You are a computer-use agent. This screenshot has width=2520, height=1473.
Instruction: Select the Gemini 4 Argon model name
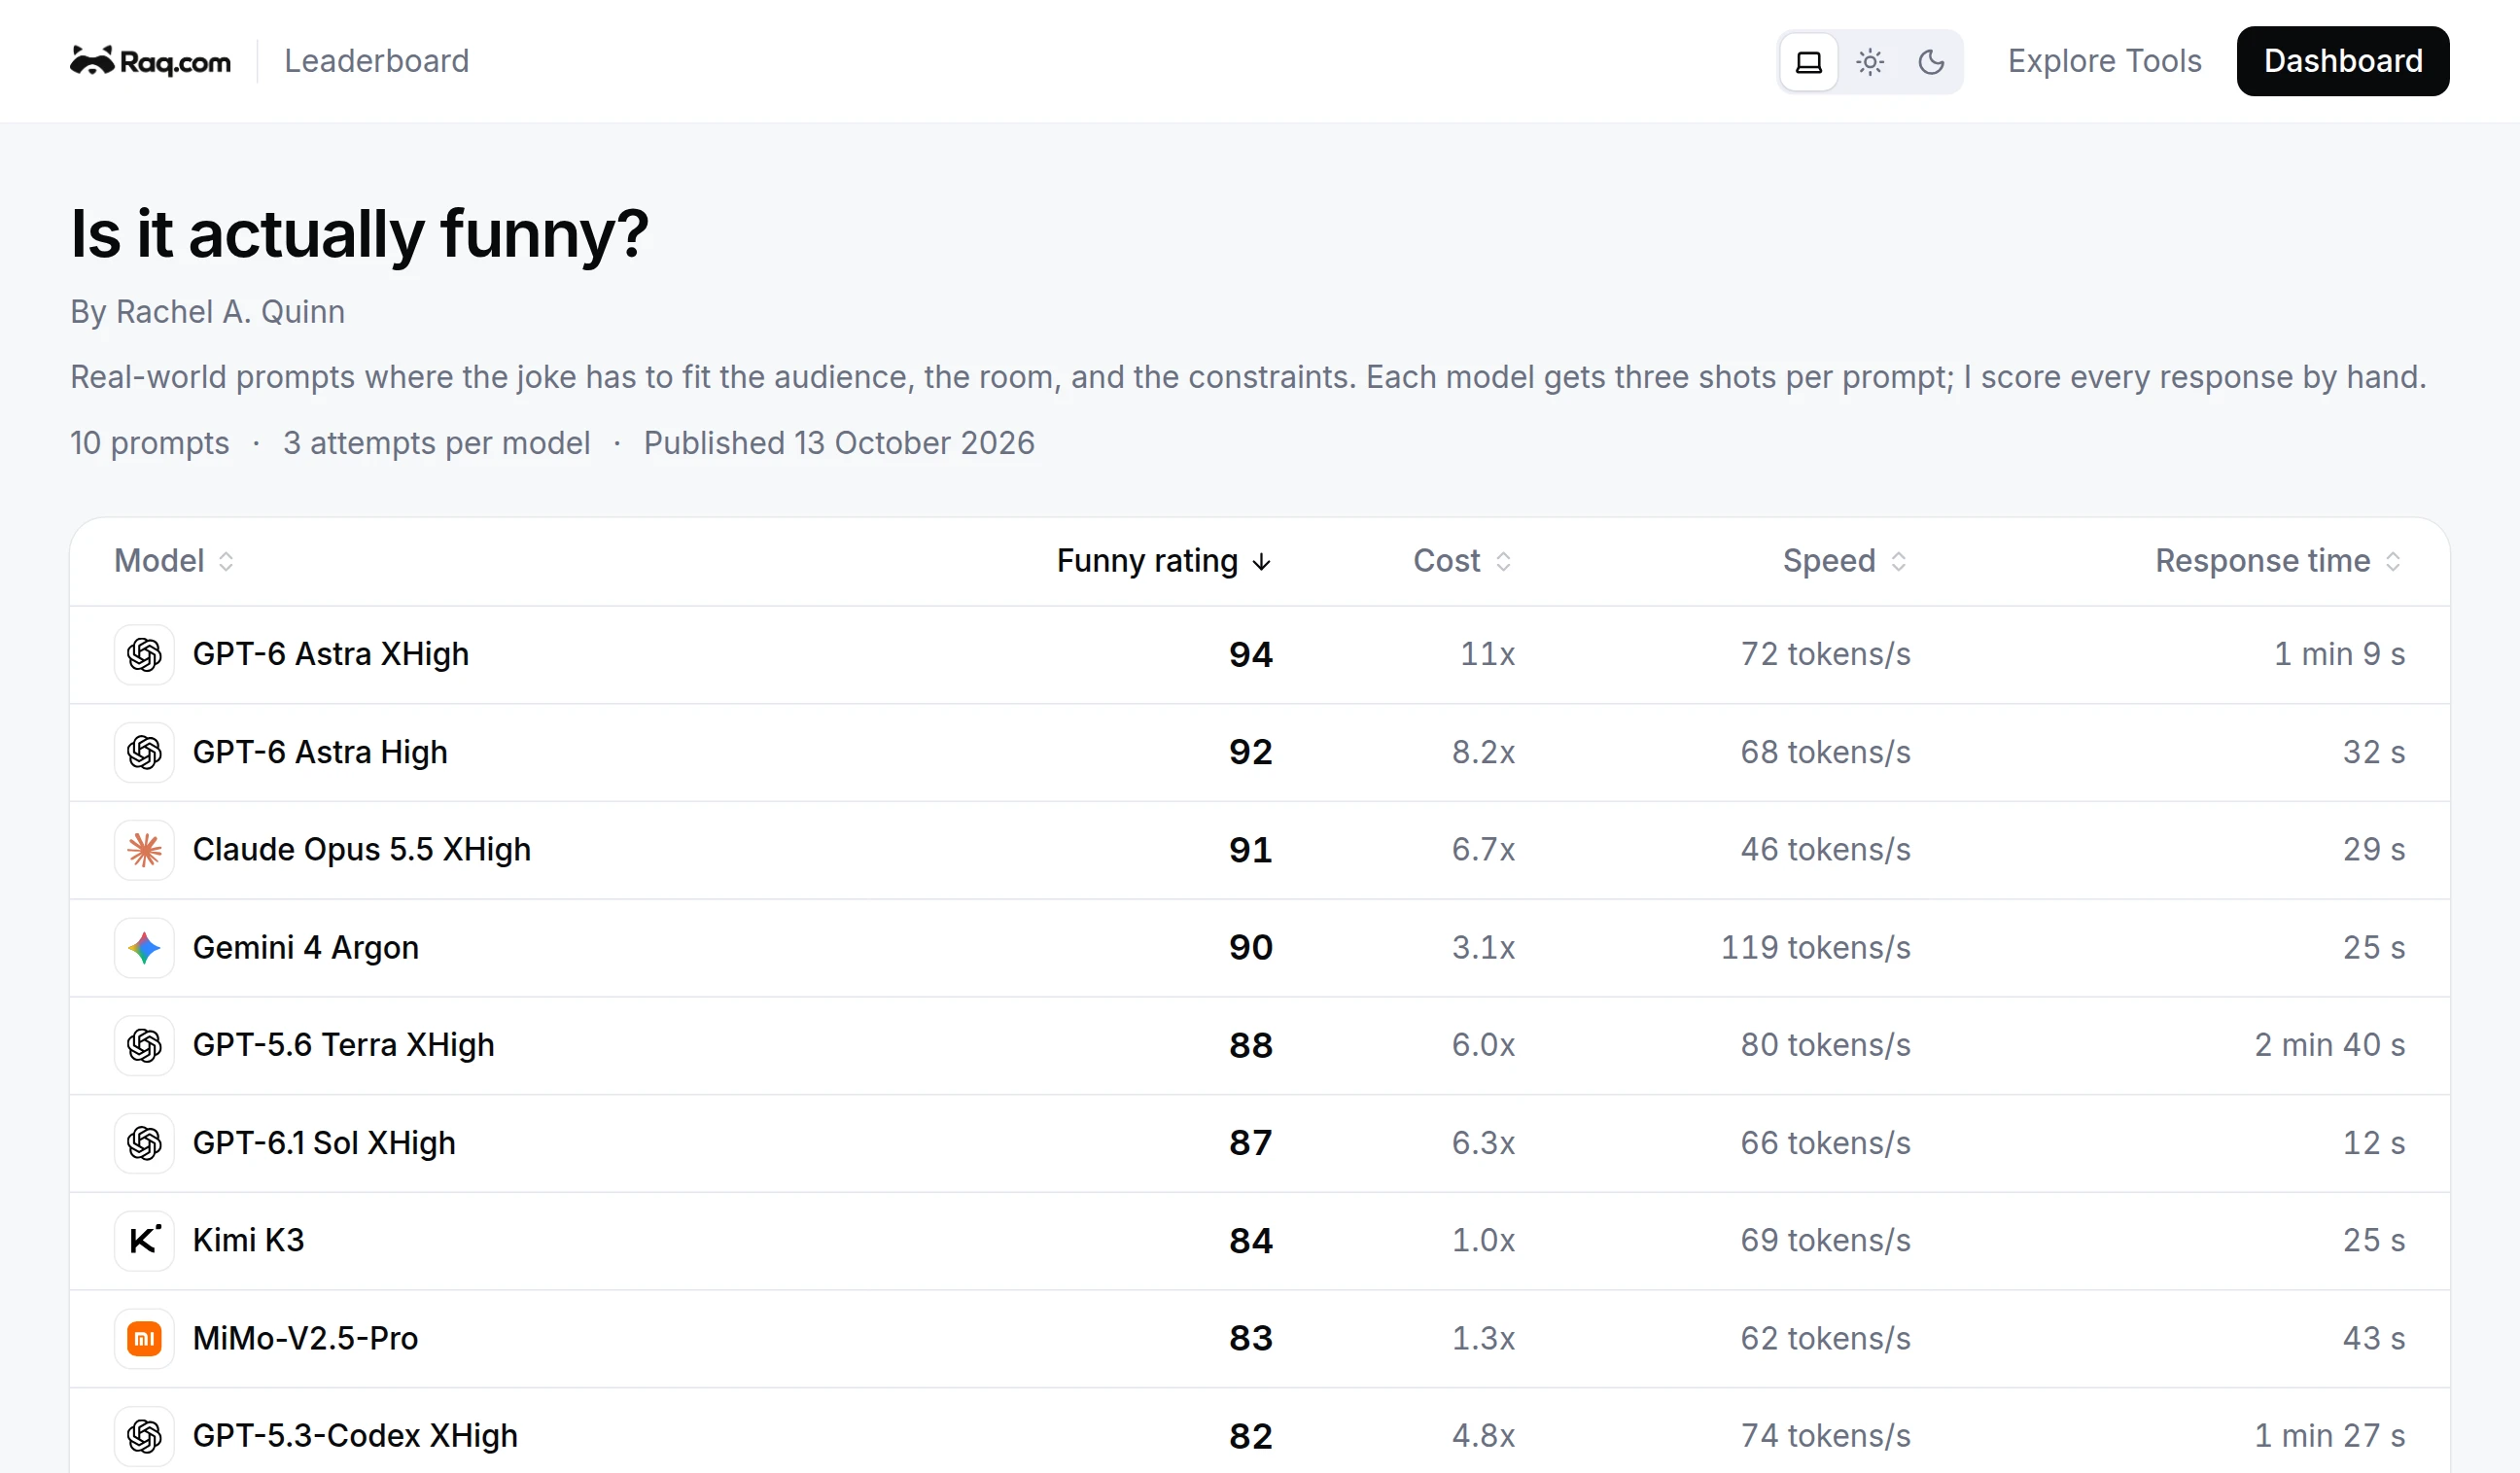coord(306,947)
